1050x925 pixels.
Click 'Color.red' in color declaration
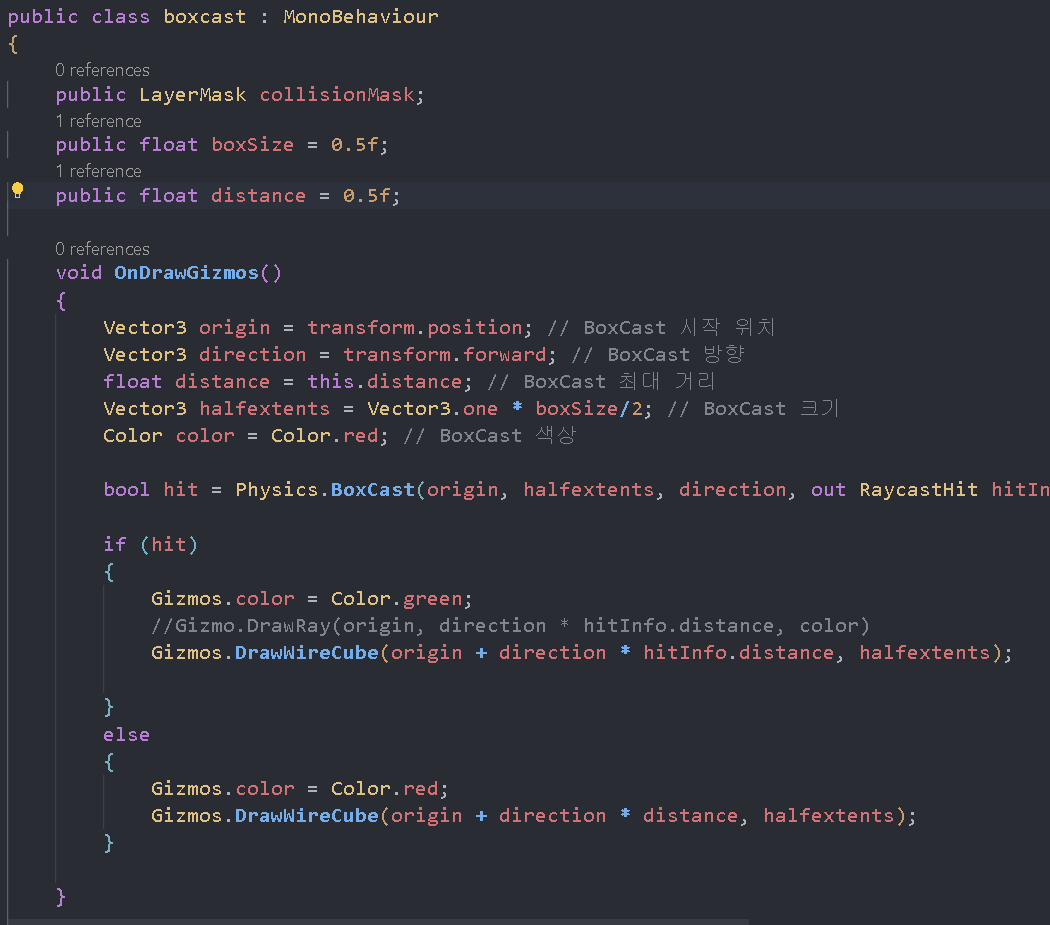325,436
